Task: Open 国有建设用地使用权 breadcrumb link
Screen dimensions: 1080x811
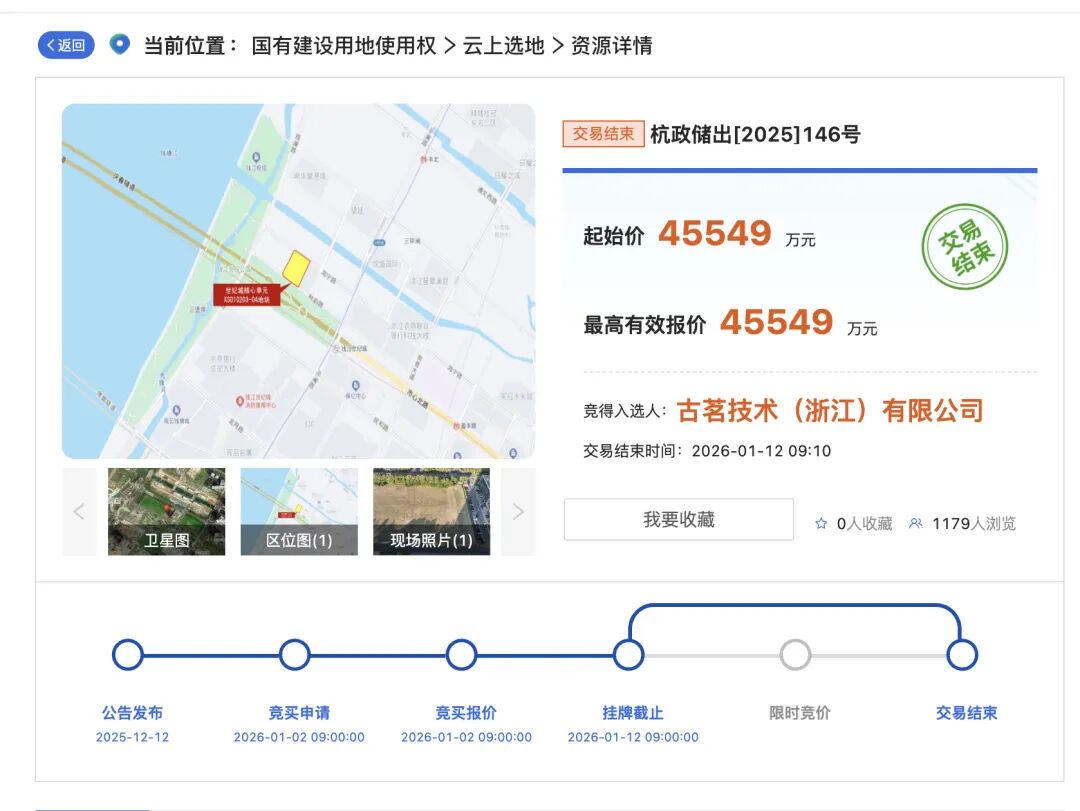Action: [x=344, y=45]
